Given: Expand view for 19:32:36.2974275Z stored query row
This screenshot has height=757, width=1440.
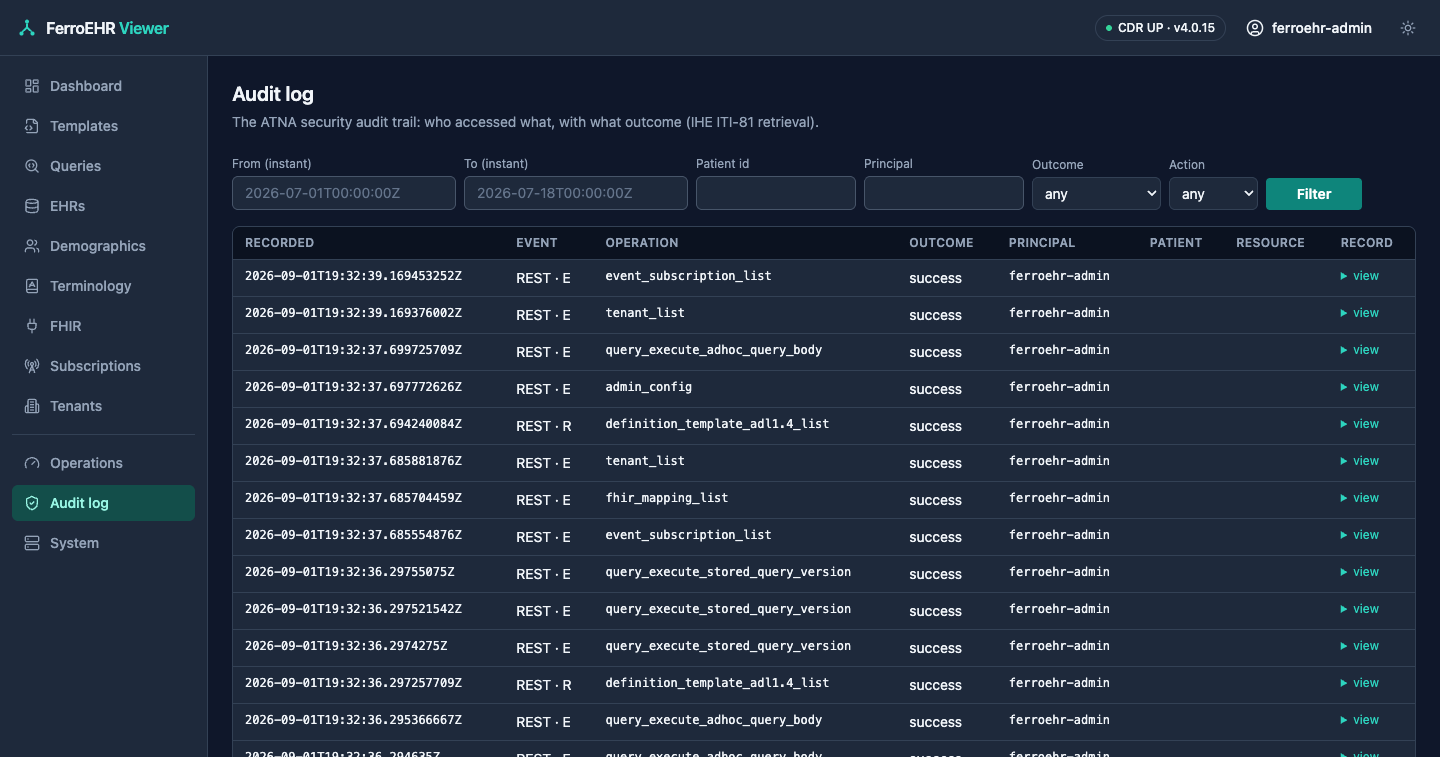Looking at the screenshot, I should coord(1359,646).
